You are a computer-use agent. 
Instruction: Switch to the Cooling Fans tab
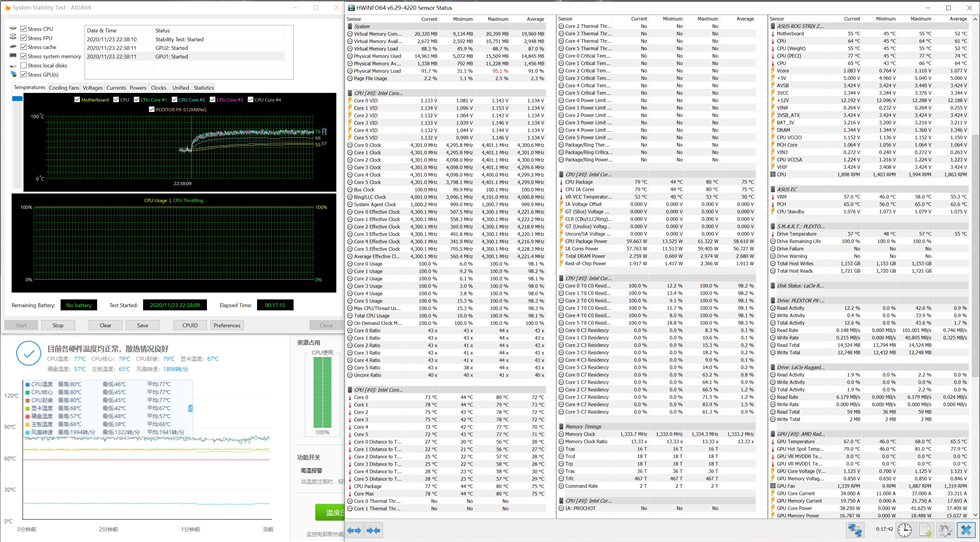click(x=64, y=88)
